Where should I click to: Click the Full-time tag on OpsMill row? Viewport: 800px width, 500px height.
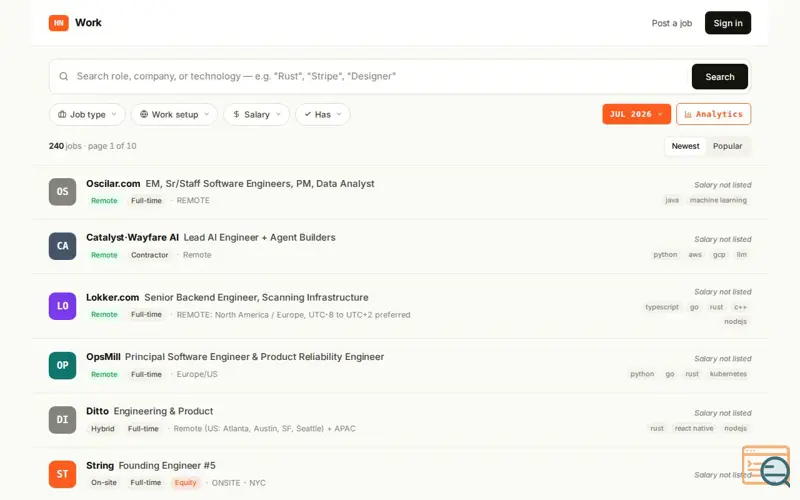click(146, 374)
